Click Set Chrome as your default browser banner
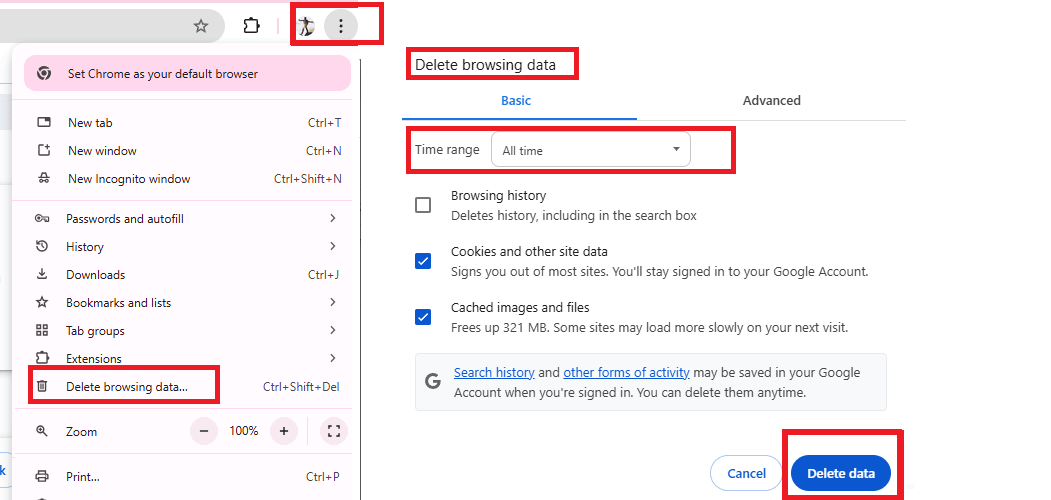1051x500 pixels. coord(188,73)
